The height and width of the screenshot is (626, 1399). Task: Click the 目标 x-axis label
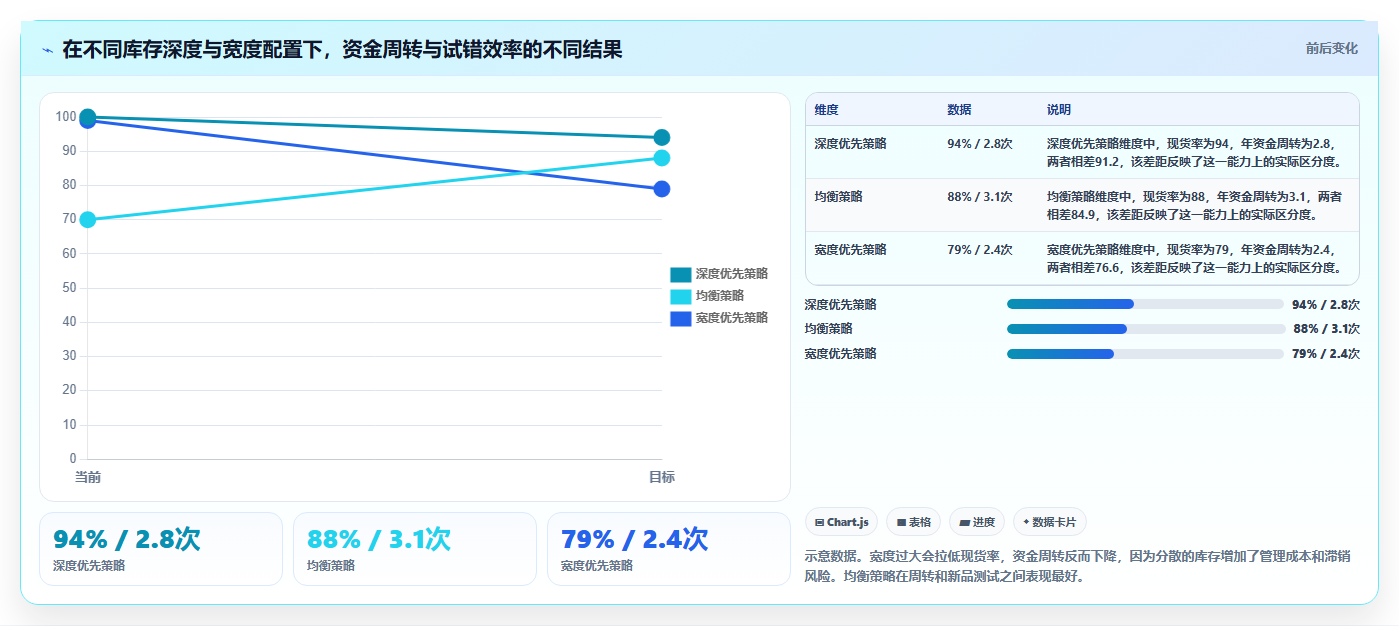click(x=662, y=477)
